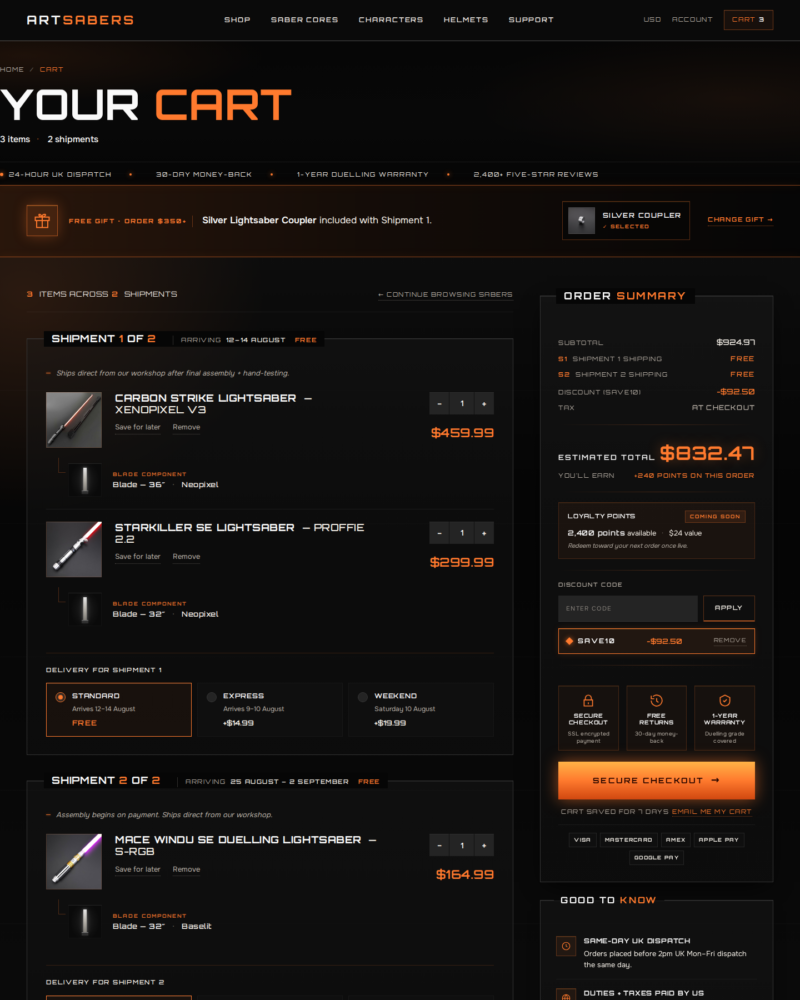Screen dimensions: 800x1000
Task: Save Carbon Strike Lightsaber for later
Action: (138, 427)
